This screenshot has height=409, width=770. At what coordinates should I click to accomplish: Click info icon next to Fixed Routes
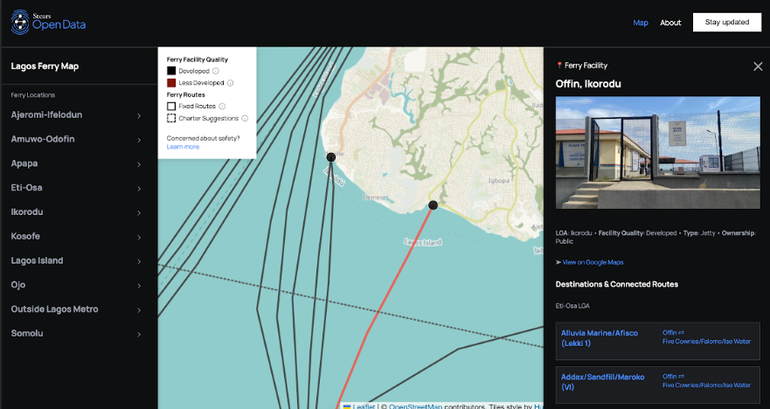pyautogui.click(x=222, y=106)
